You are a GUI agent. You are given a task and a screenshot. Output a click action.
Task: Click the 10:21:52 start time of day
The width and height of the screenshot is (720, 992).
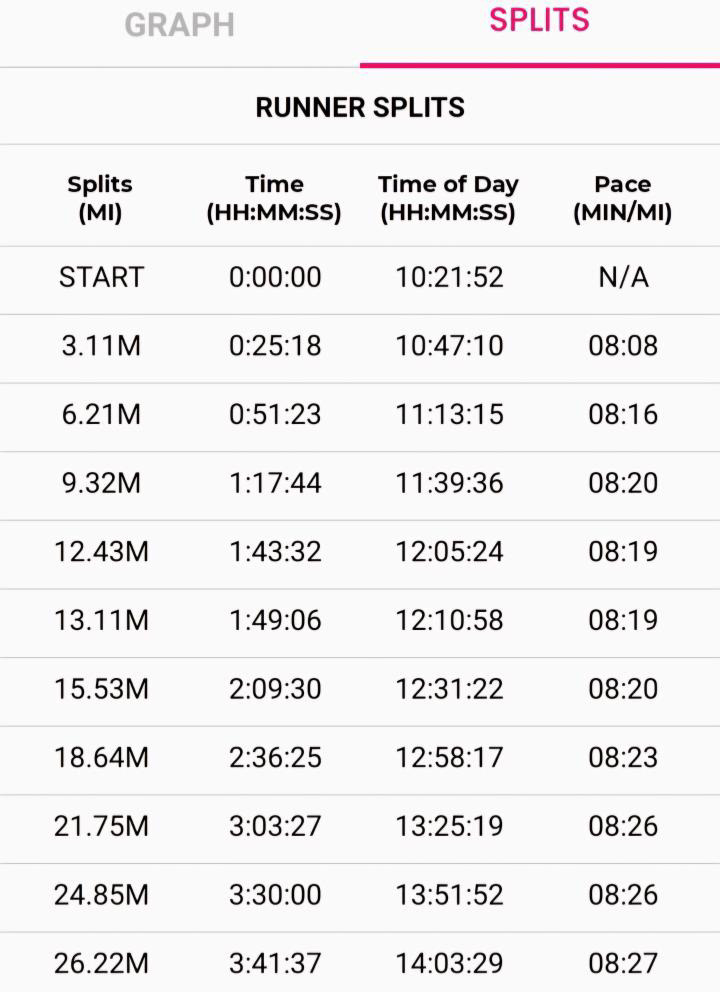[x=449, y=278]
